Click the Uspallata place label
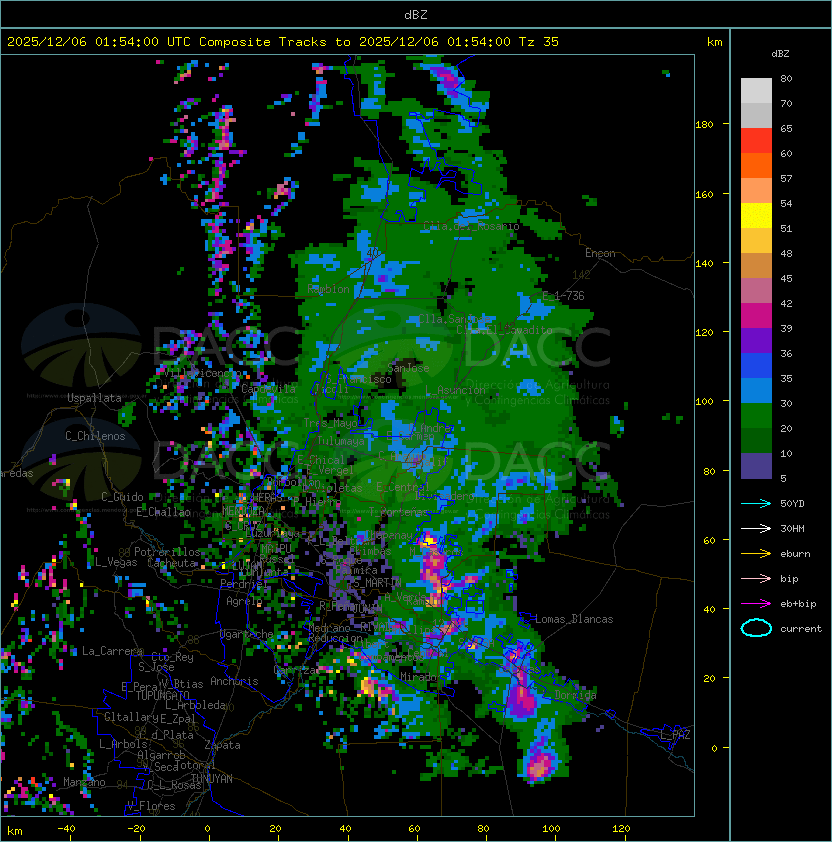 coord(95,398)
